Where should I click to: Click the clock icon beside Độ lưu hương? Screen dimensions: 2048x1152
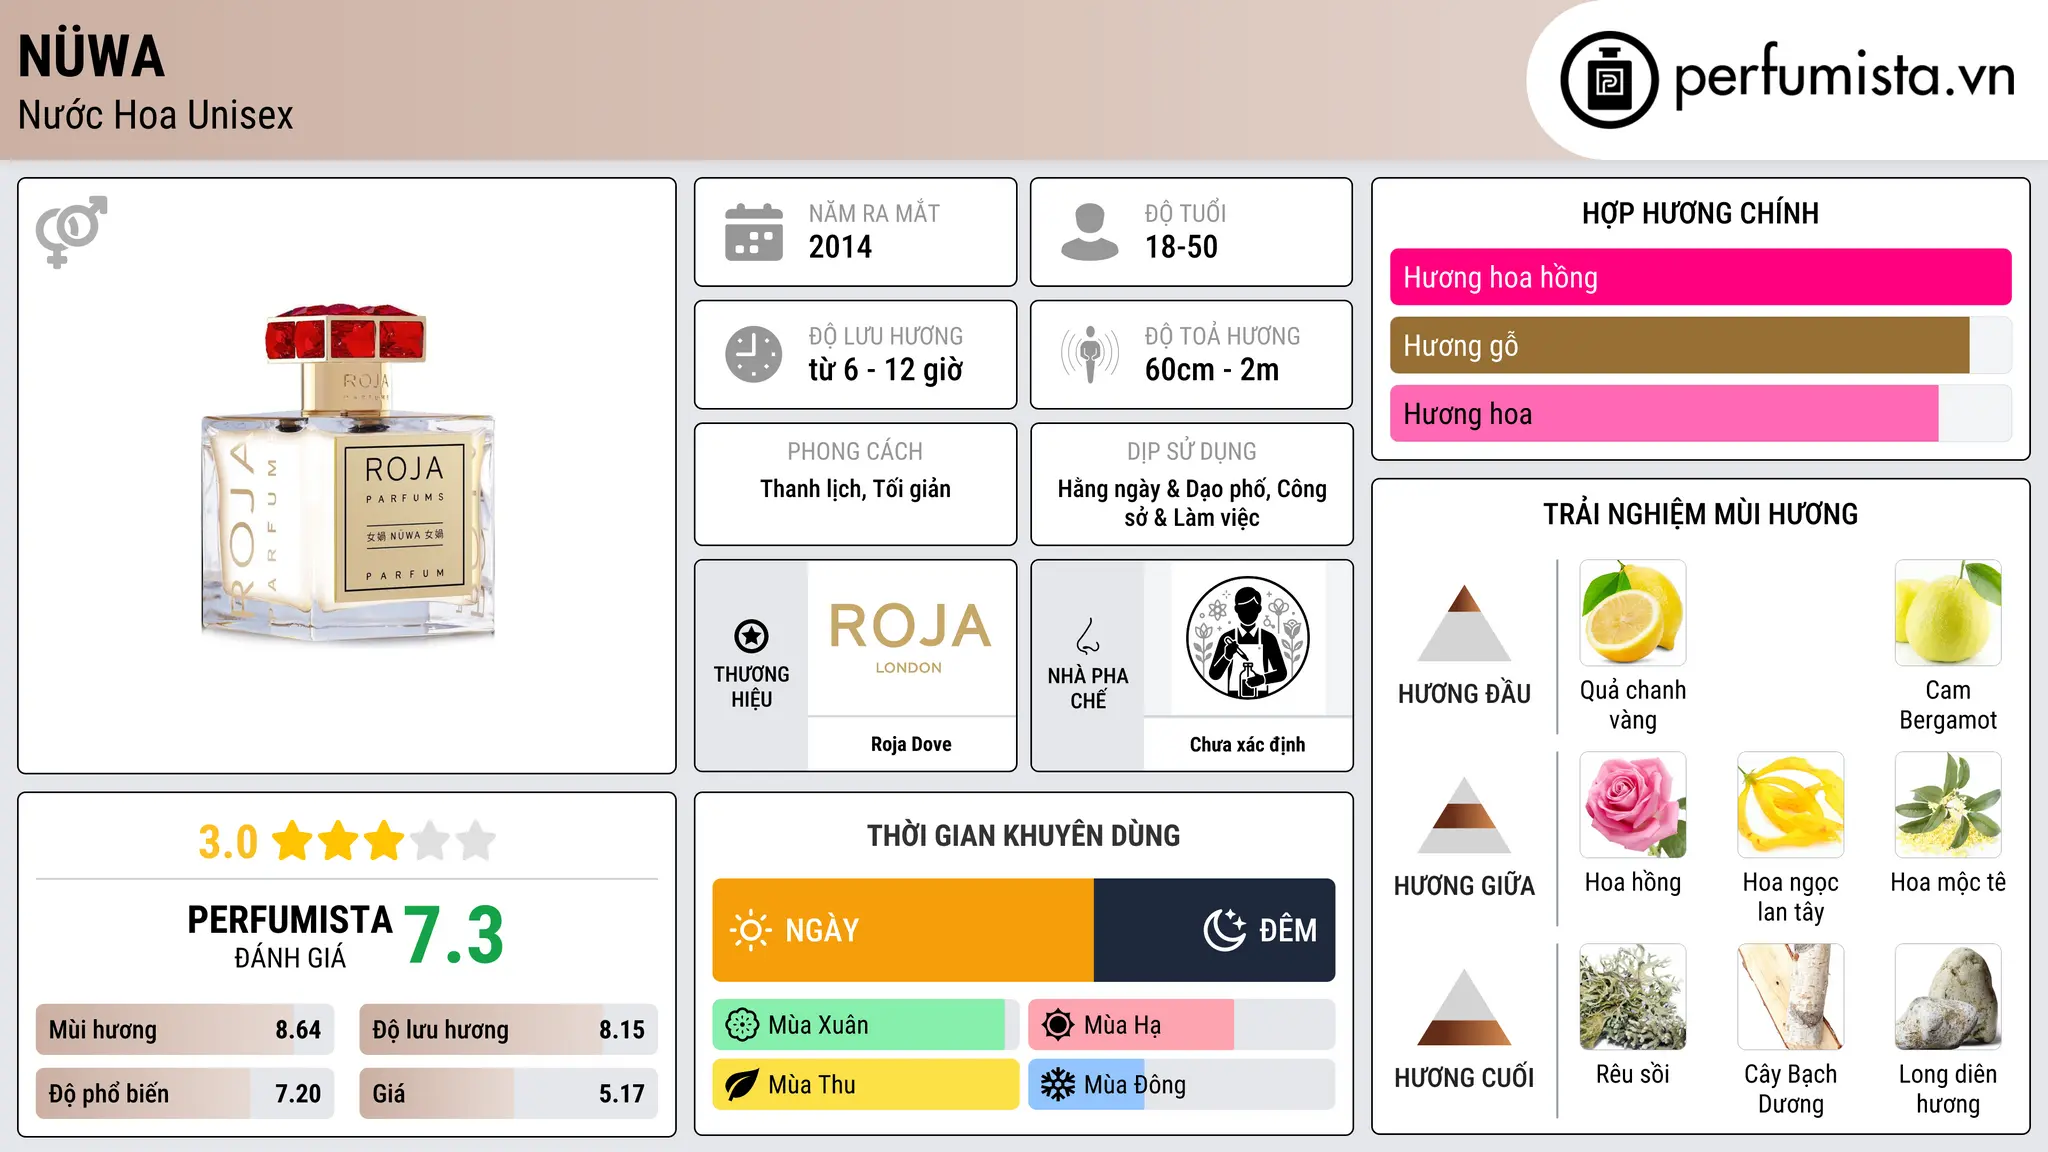pos(753,354)
